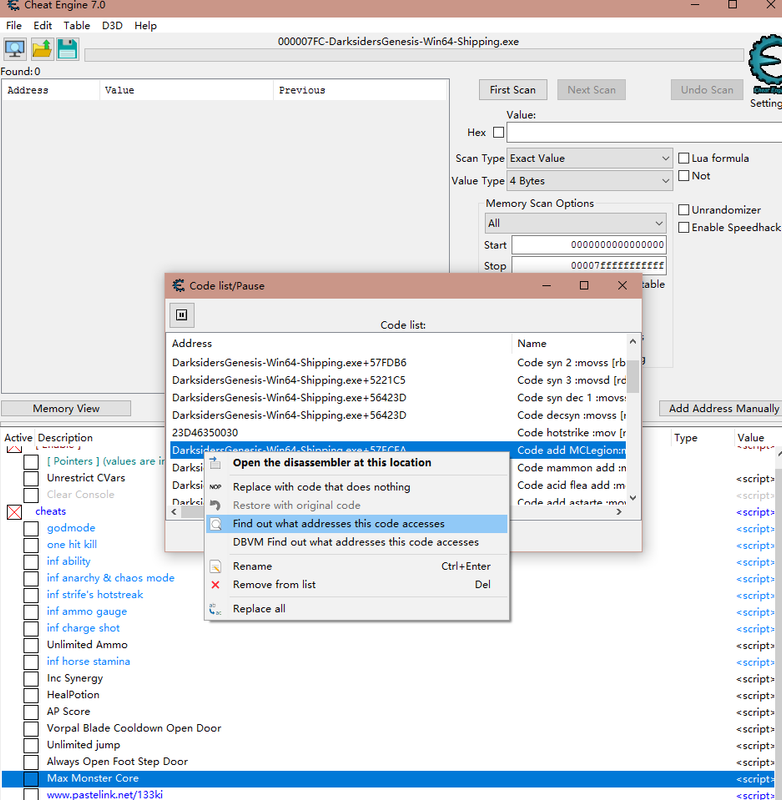Viewport: 782px width, 800px height.
Task: Click the Memory View button
Action: point(66,409)
